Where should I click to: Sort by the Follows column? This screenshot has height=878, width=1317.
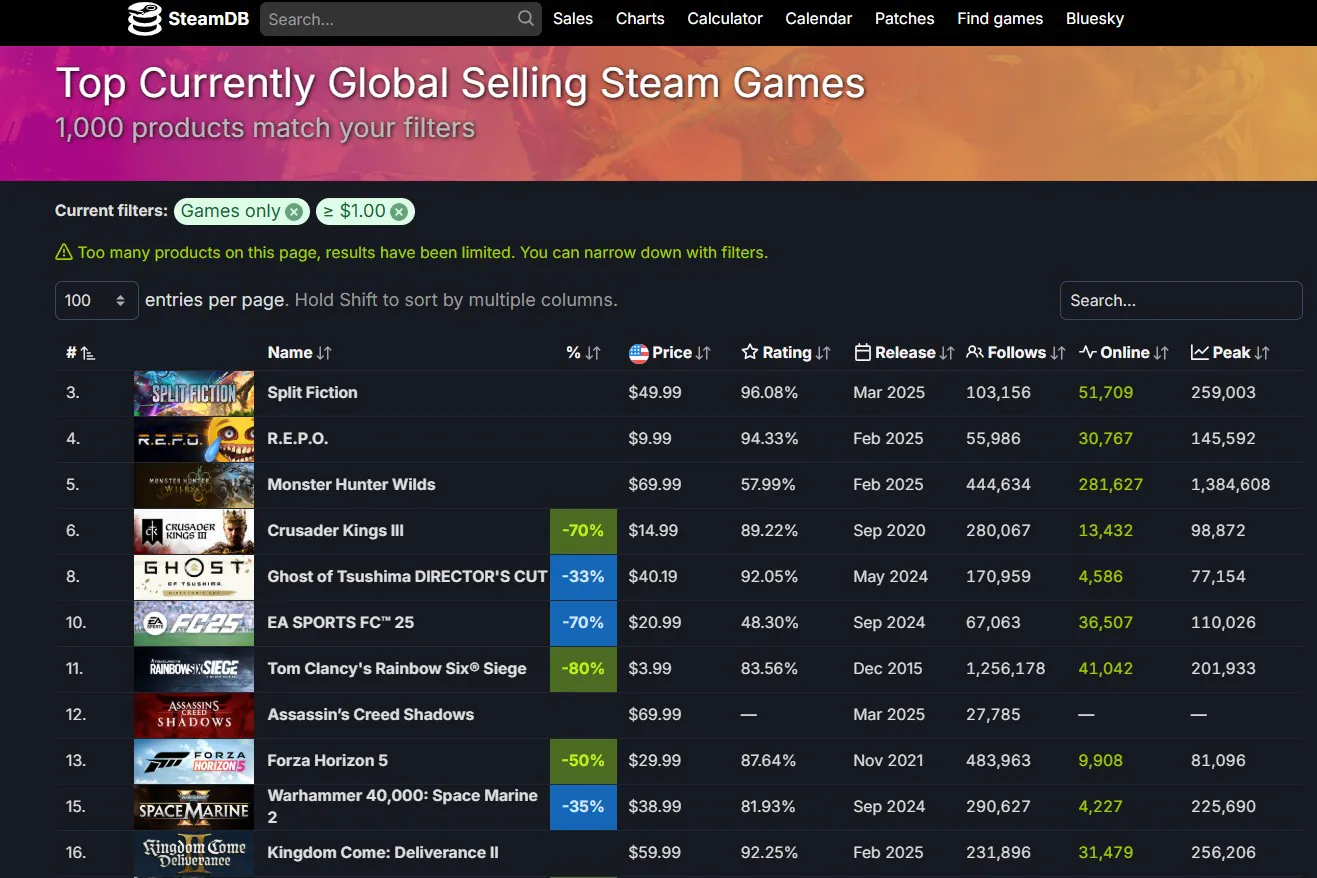pyautogui.click(x=1016, y=353)
